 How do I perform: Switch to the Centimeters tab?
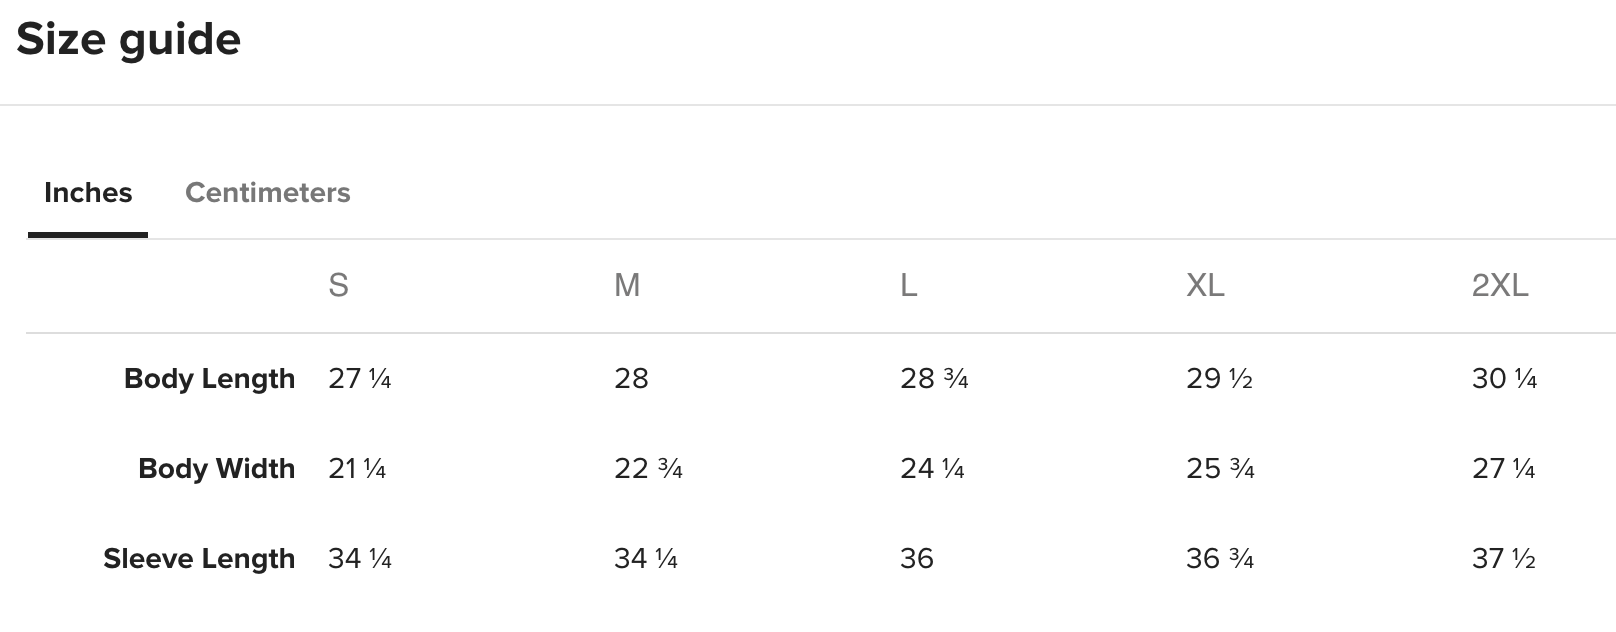[267, 192]
